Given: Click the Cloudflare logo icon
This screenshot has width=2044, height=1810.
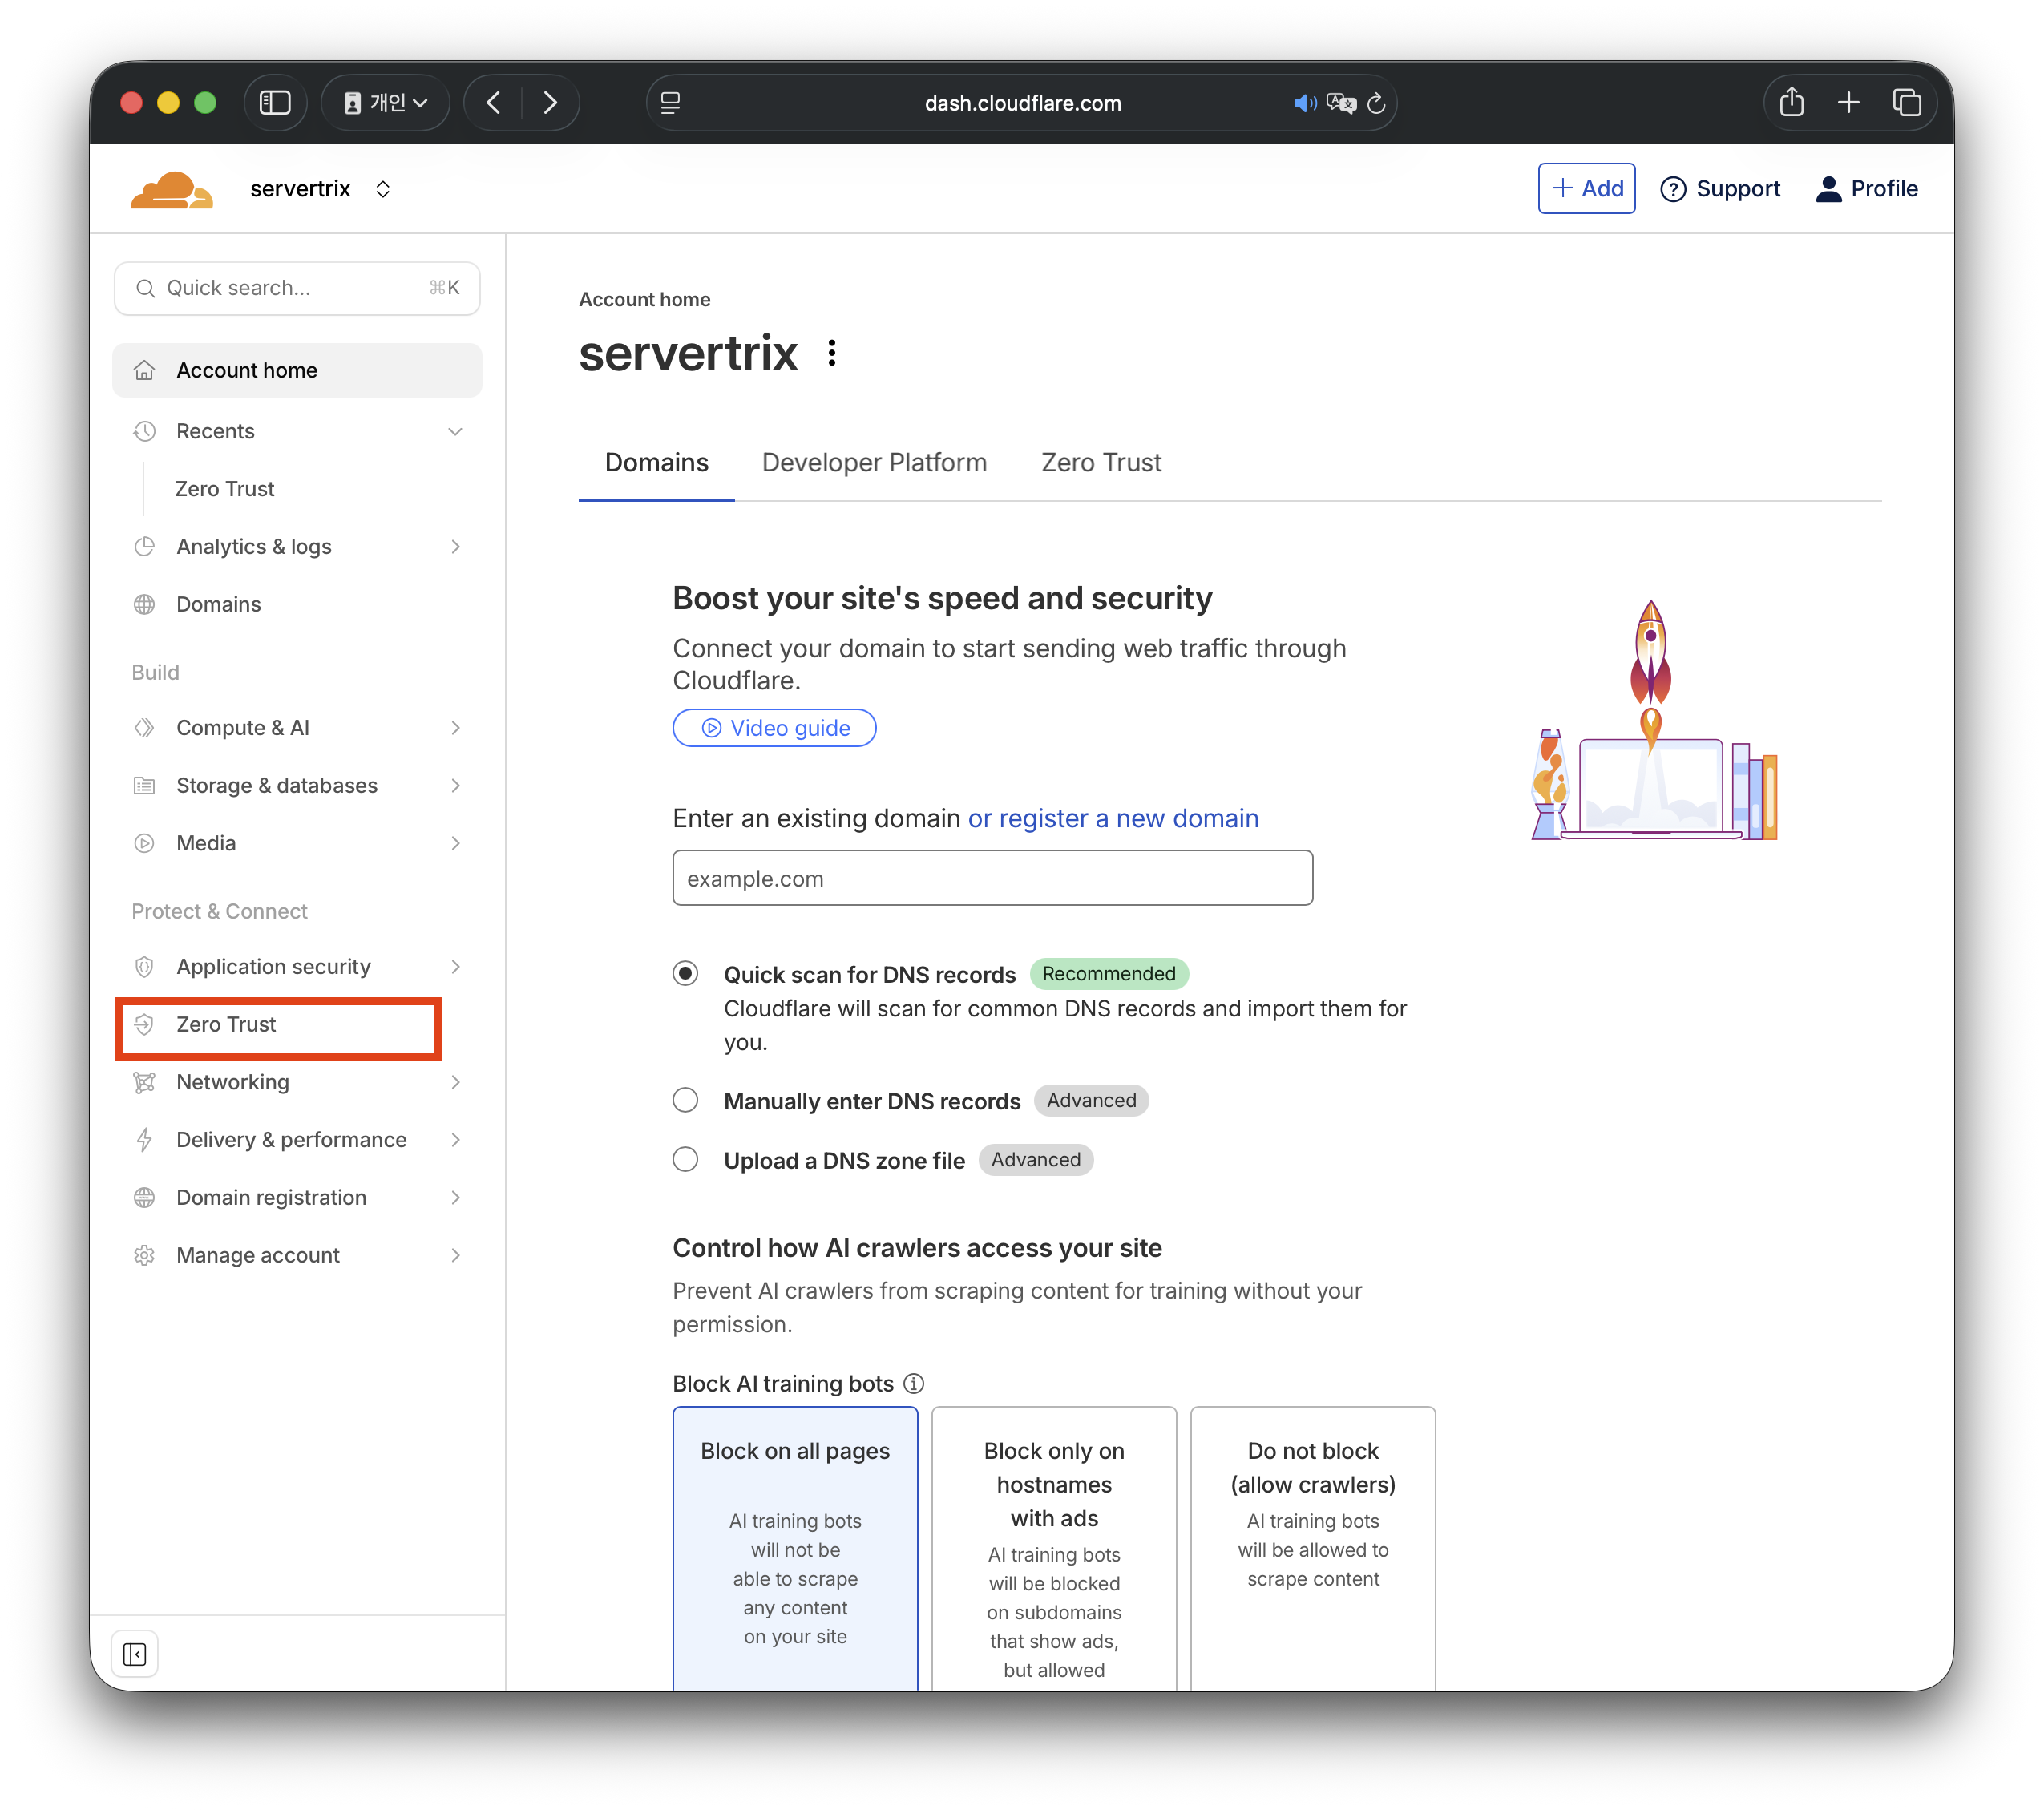Looking at the screenshot, I should pyautogui.click(x=172, y=189).
